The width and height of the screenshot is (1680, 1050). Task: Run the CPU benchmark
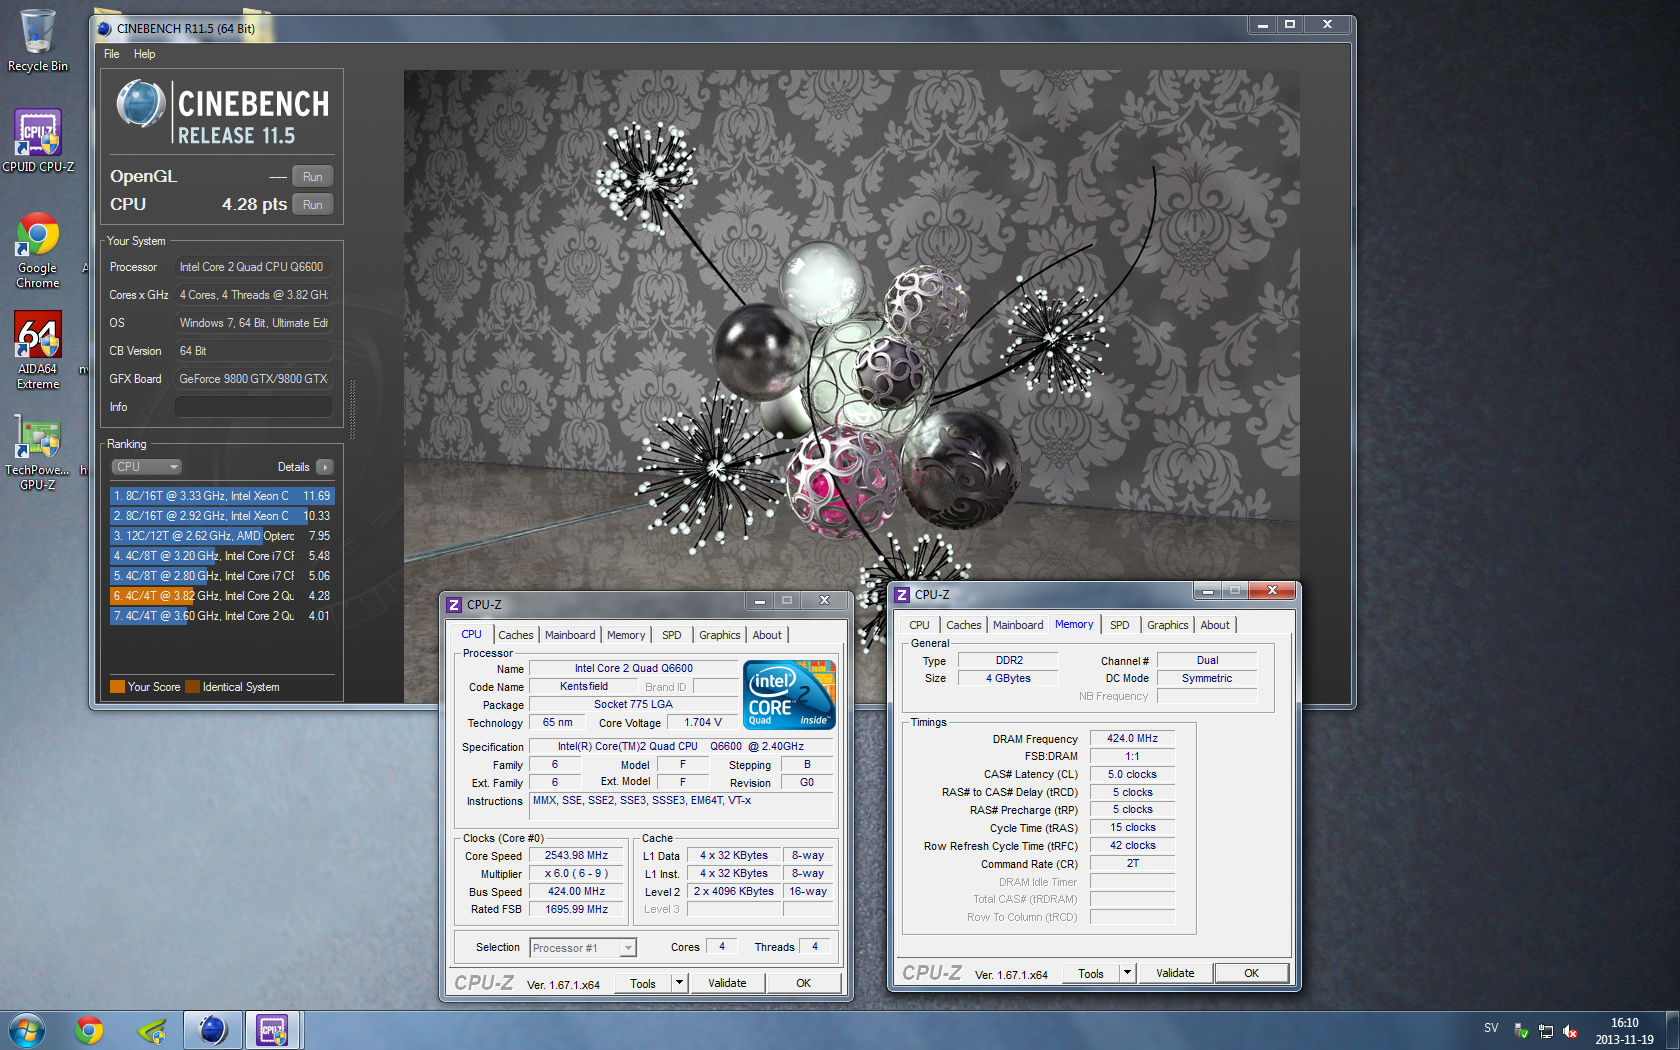point(313,205)
